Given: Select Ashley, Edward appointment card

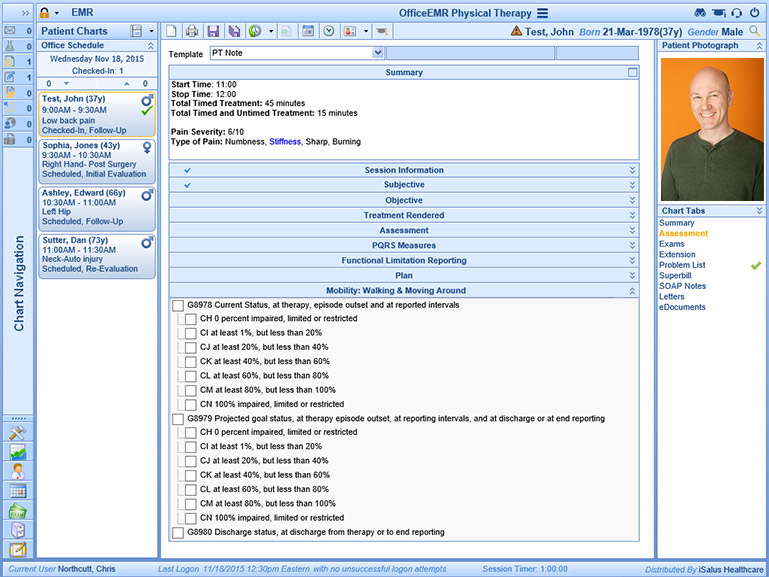Looking at the screenshot, I should pyautogui.click(x=97, y=208).
